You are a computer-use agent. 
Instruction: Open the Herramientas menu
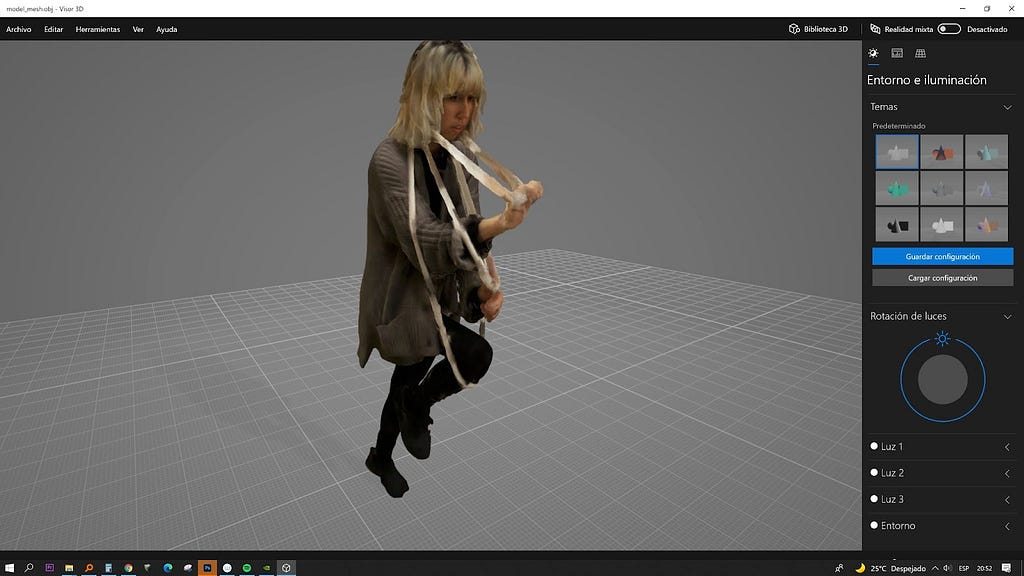(98, 29)
